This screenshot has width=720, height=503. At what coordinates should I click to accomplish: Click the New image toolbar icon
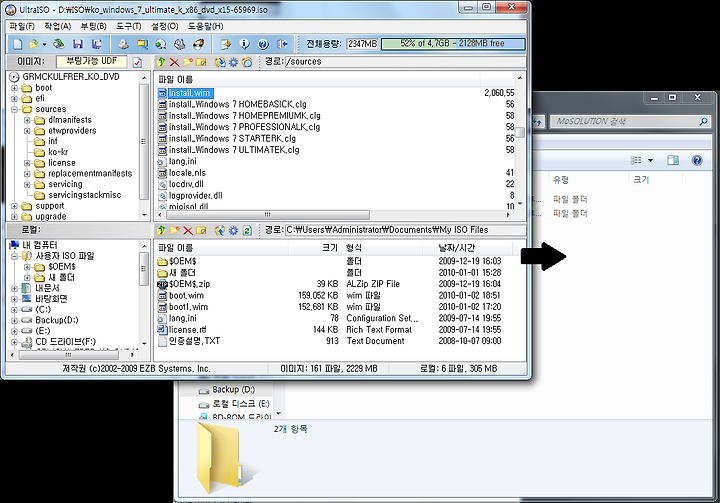[x=17, y=44]
